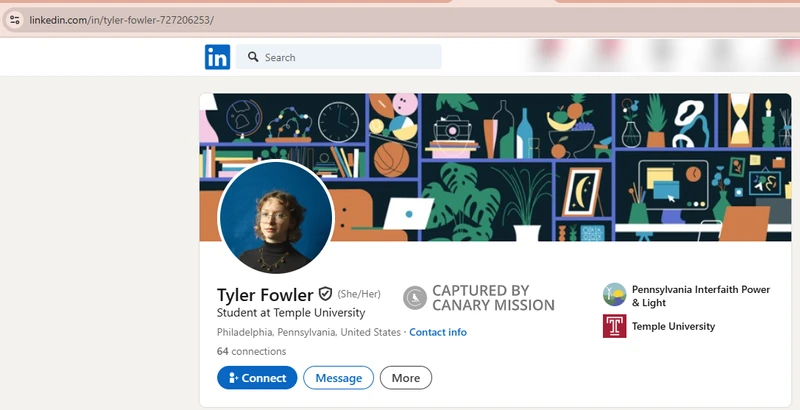Click the search magnifier icon
The width and height of the screenshot is (800, 410).
pyautogui.click(x=253, y=57)
